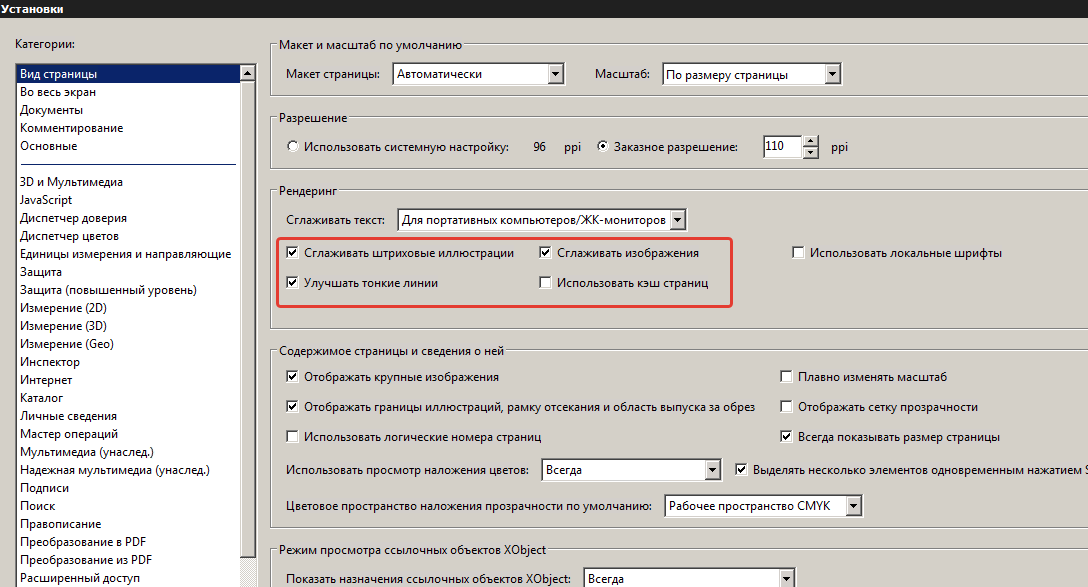
Task: Open the "Диспетчер доверия" category
Action: 74,218
